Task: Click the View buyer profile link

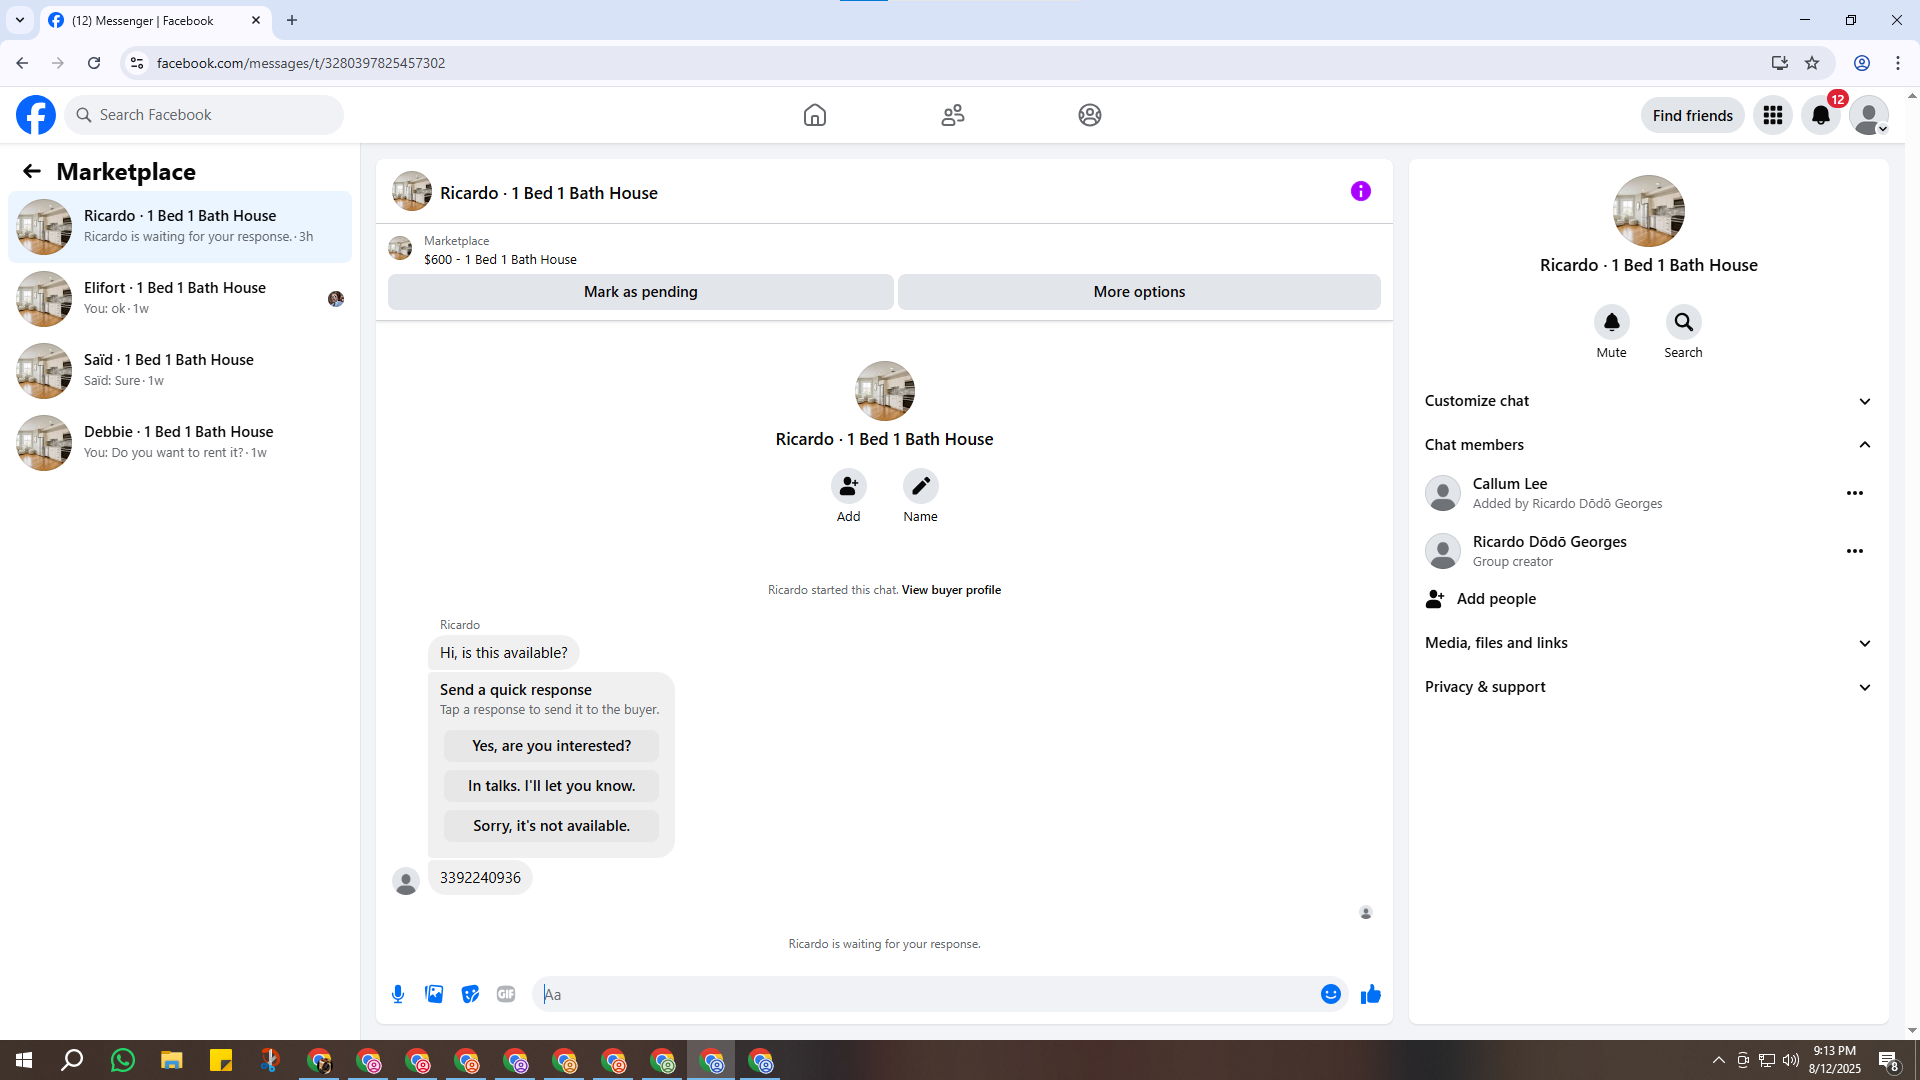Action: point(951,590)
